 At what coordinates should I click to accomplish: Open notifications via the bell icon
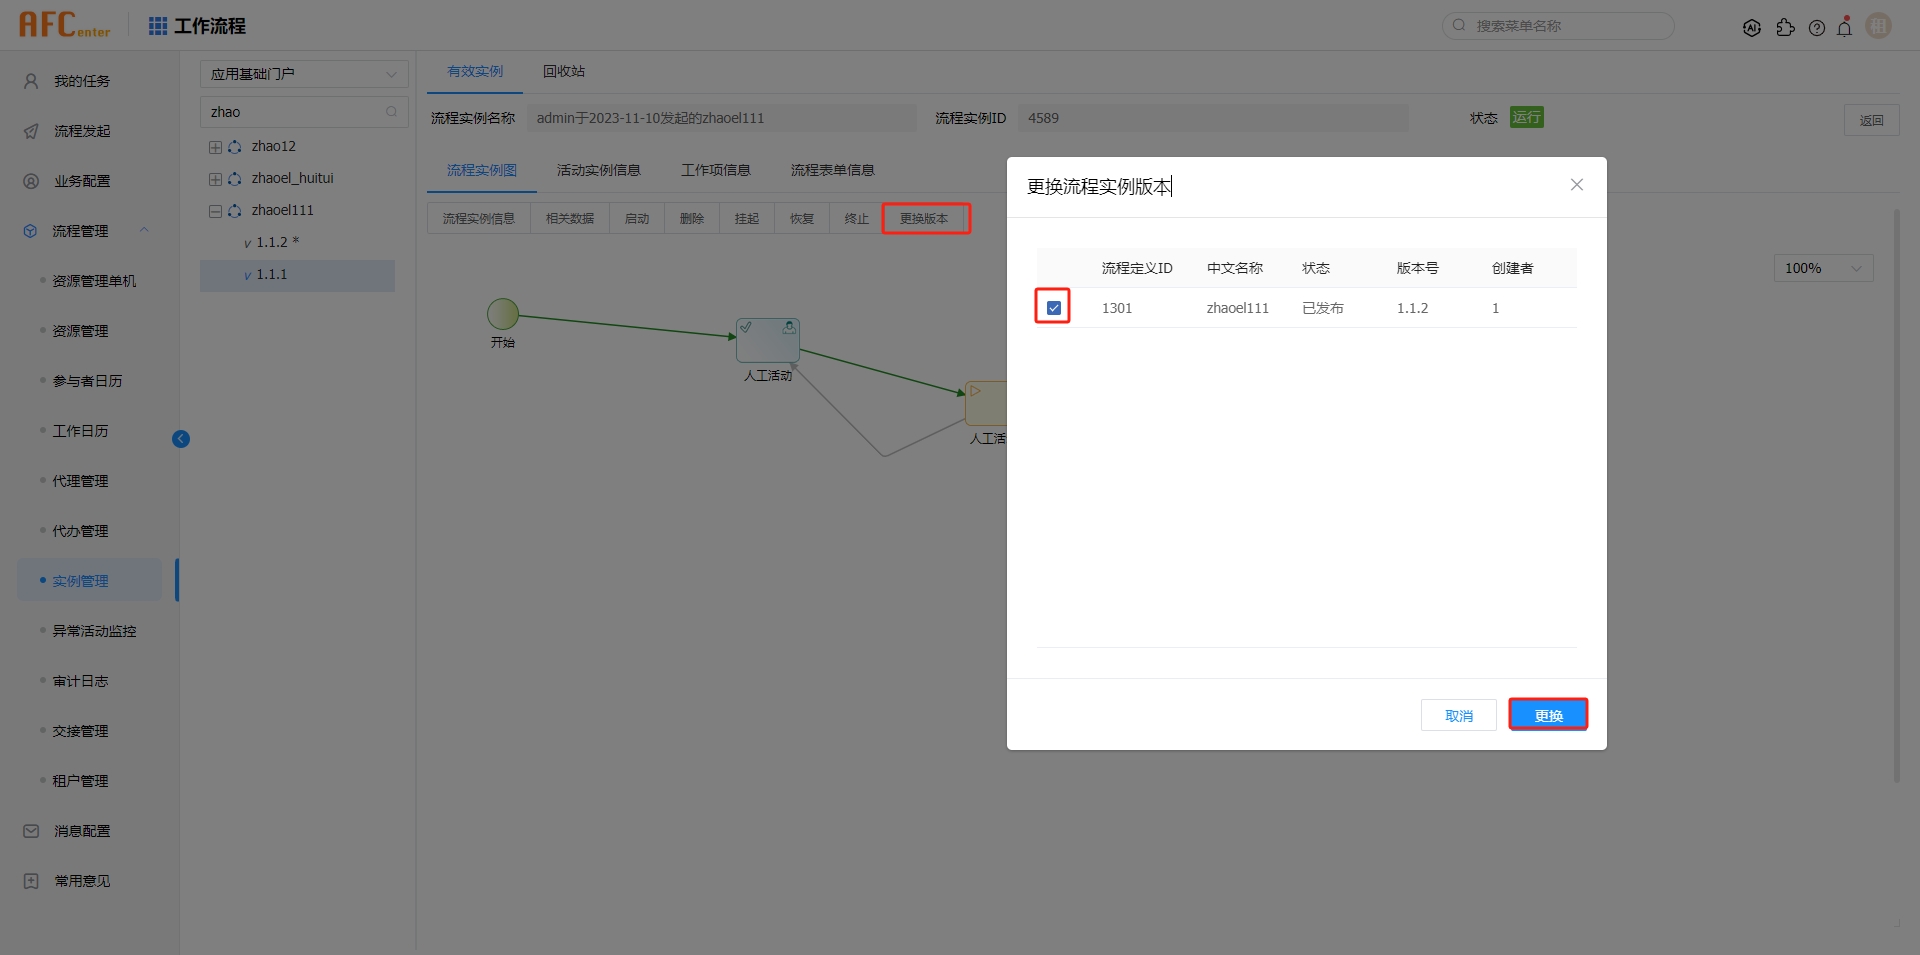pyautogui.click(x=1845, y=27)
